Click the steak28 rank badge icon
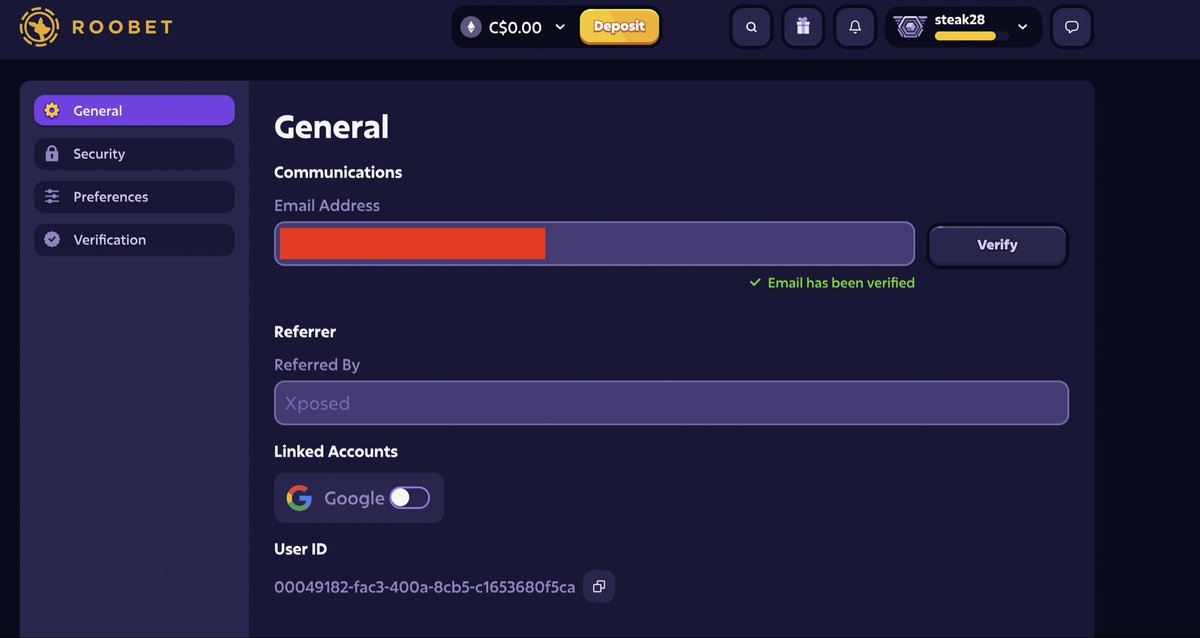Image resolution: width=1200 pixels, height=638 pixels. [909, 27]
